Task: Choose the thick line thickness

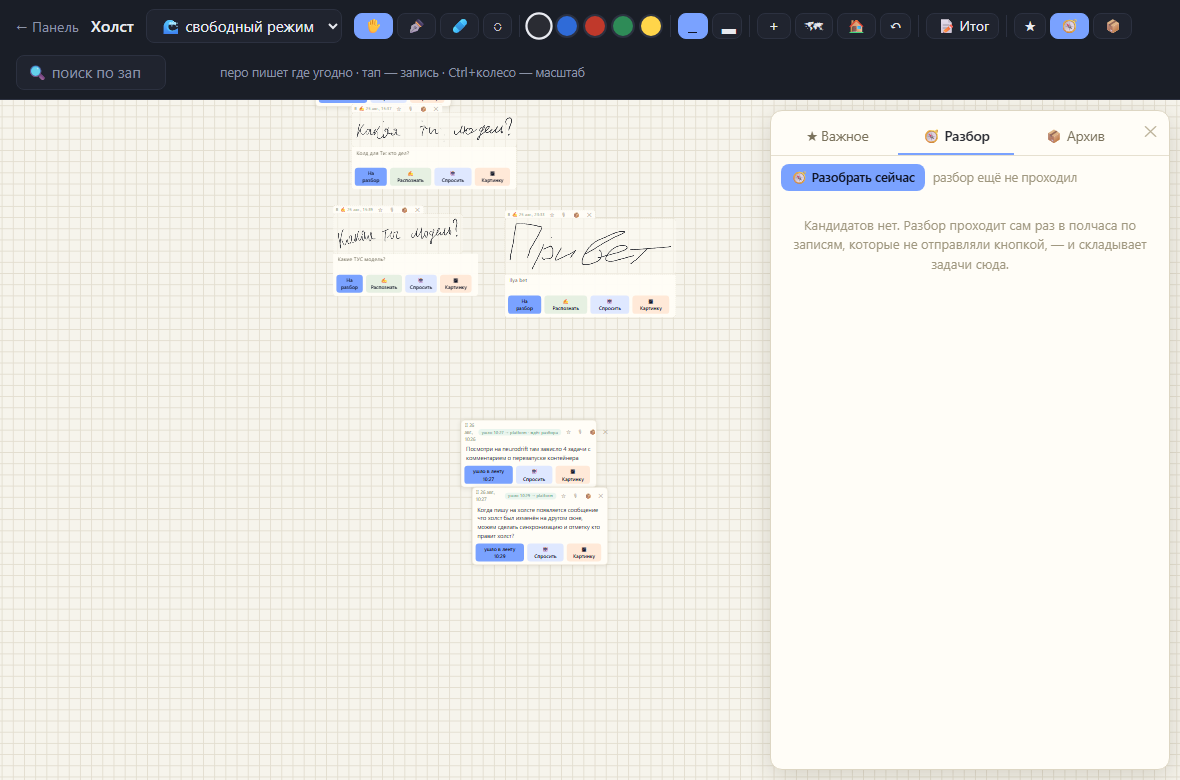Action: (x=728, y=26)
